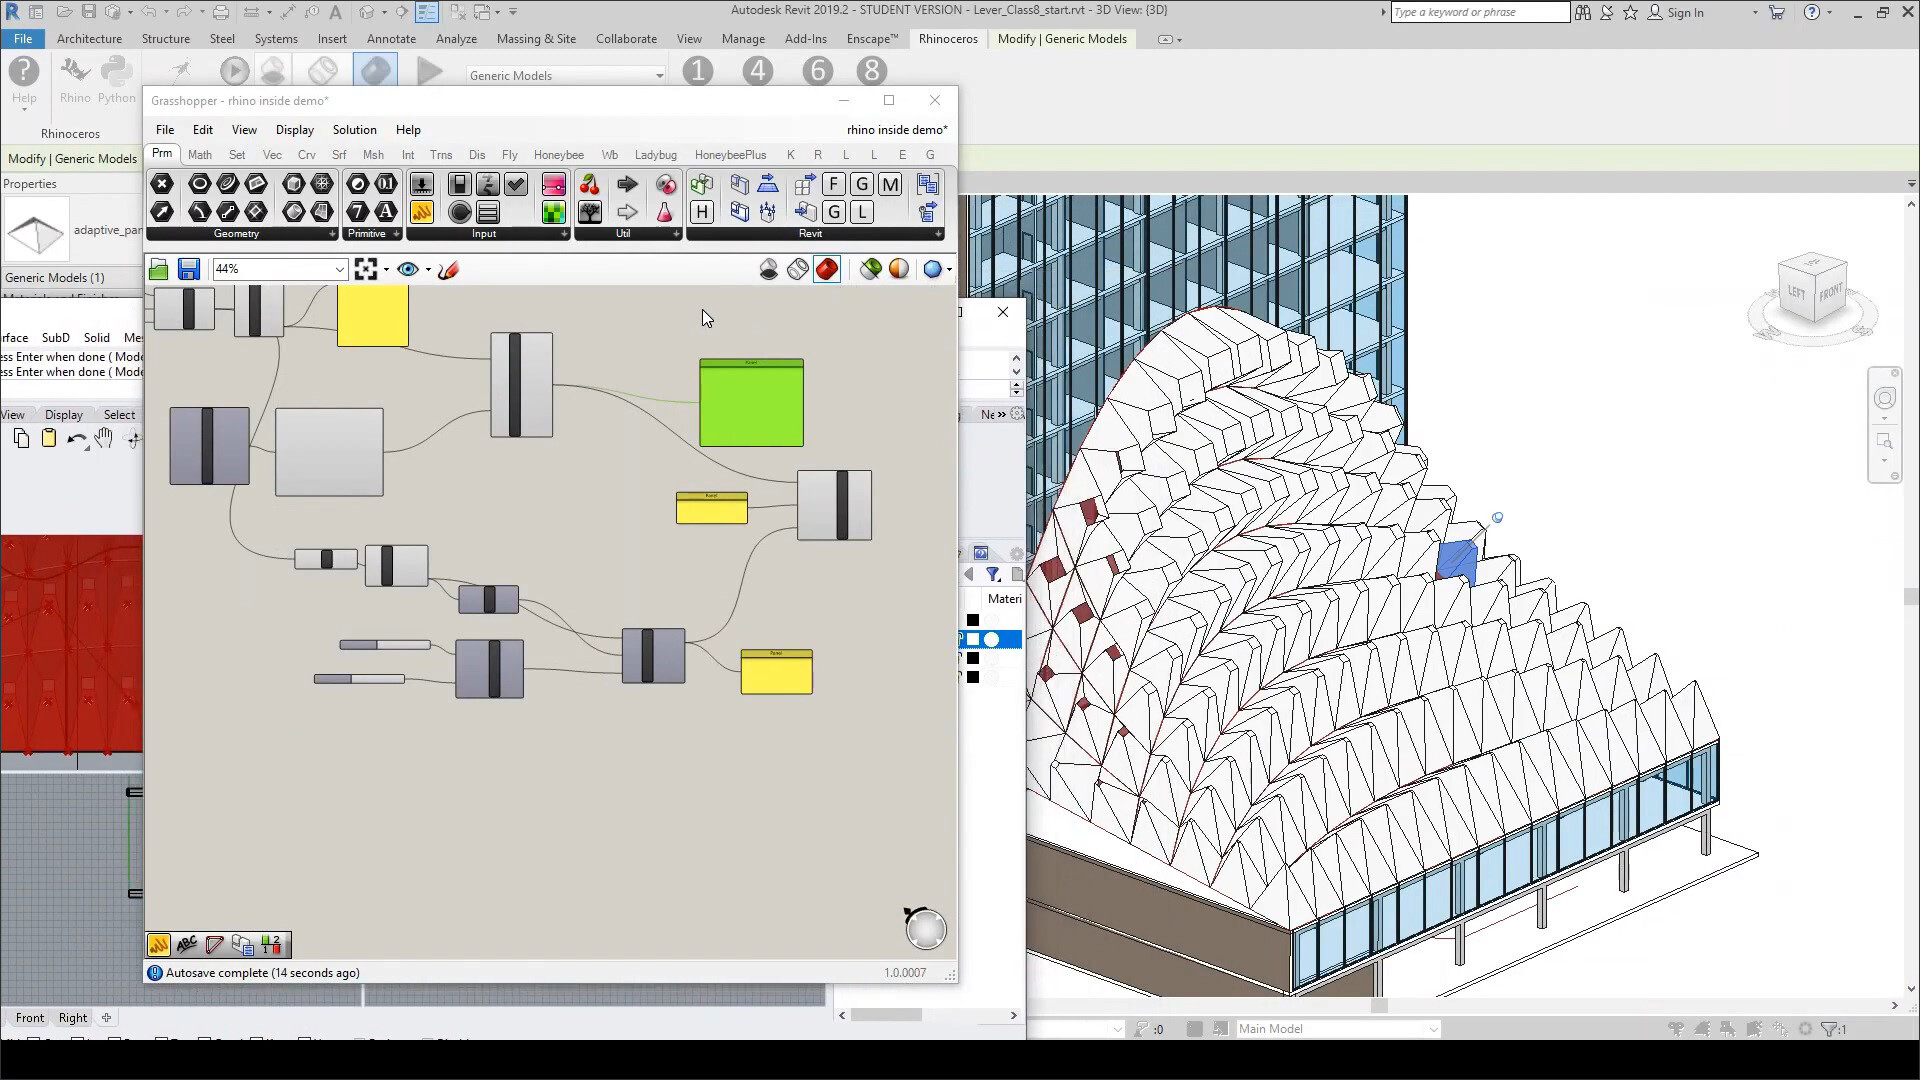1920x1080 pixels.
Task: Expand the Generic Models dropdown in Revit
Action: click(x=658, y=75)
